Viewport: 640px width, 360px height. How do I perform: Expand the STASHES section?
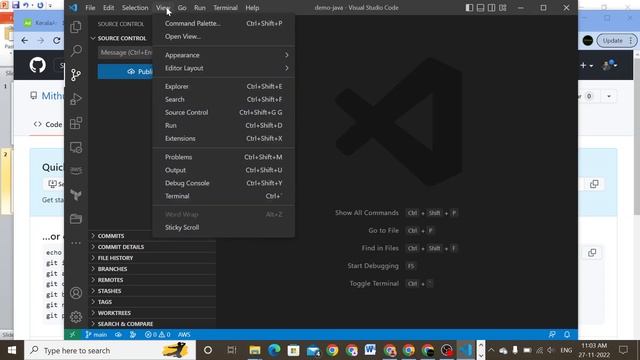152,291
